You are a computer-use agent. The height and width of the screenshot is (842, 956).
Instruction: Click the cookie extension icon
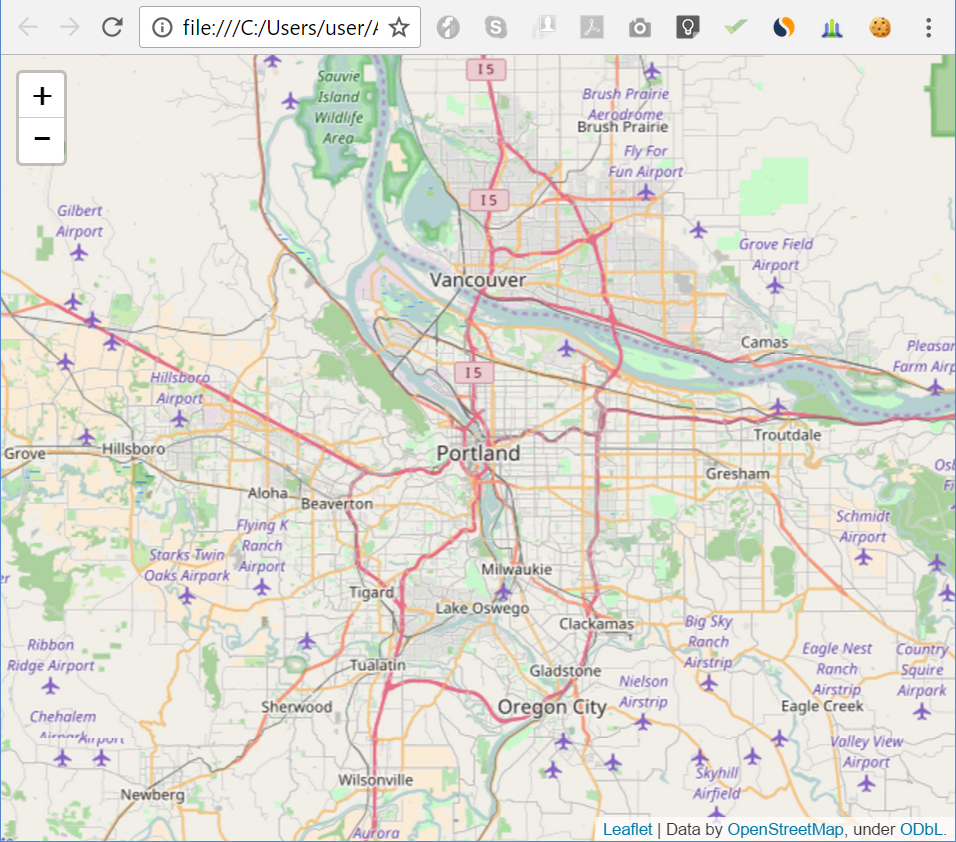pos(880,27)
